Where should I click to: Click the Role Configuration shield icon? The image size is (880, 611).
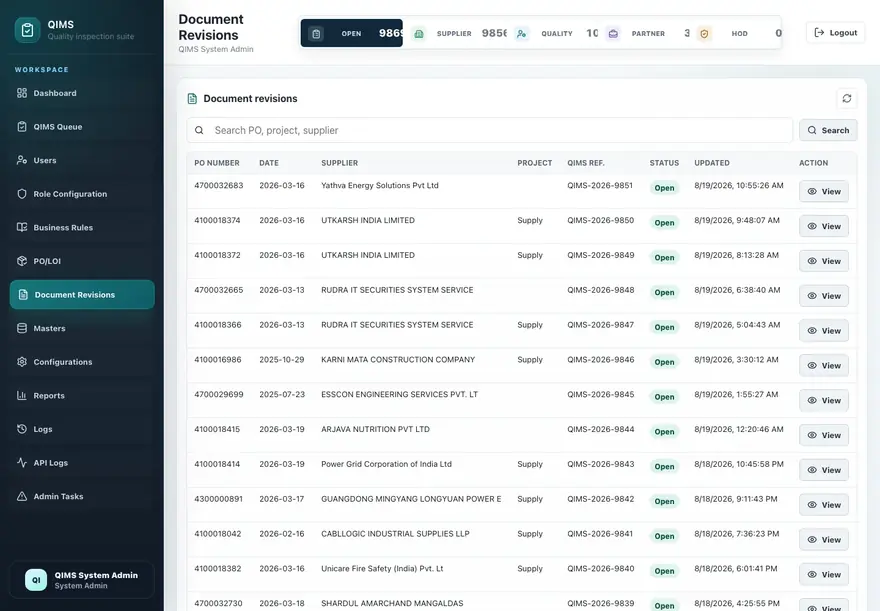point(22,194)
